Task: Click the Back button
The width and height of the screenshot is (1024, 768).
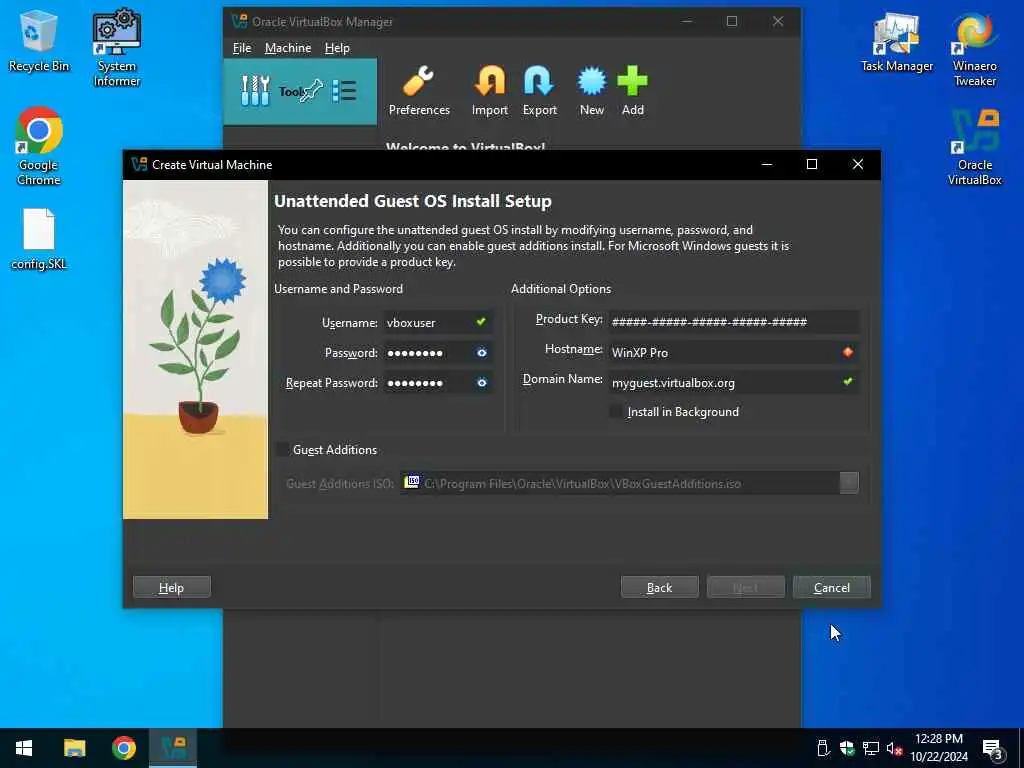Action: (660, 587)
